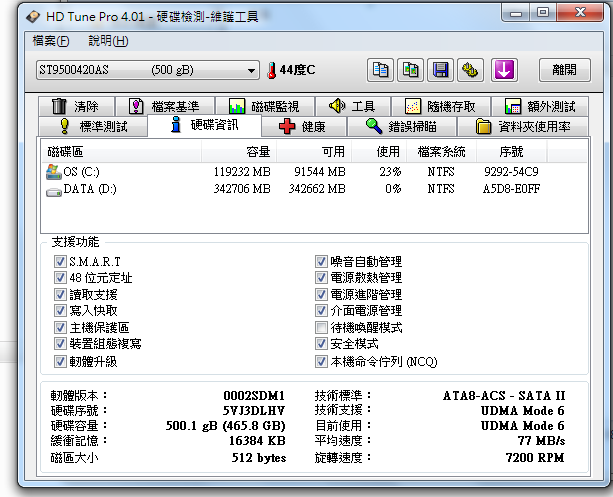Click the 342662 MB available cell

[317, 189]
